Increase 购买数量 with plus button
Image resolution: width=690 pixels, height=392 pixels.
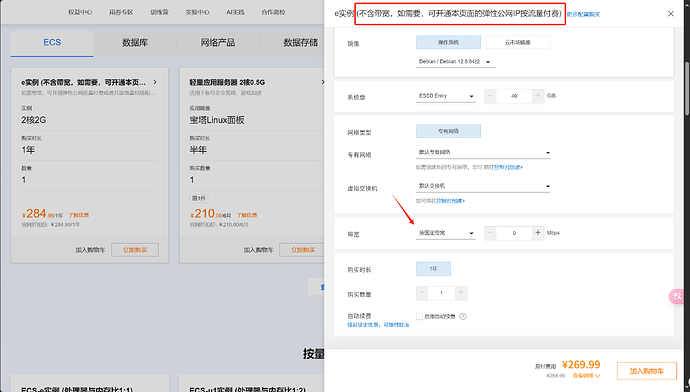click(x=461, y=293)
